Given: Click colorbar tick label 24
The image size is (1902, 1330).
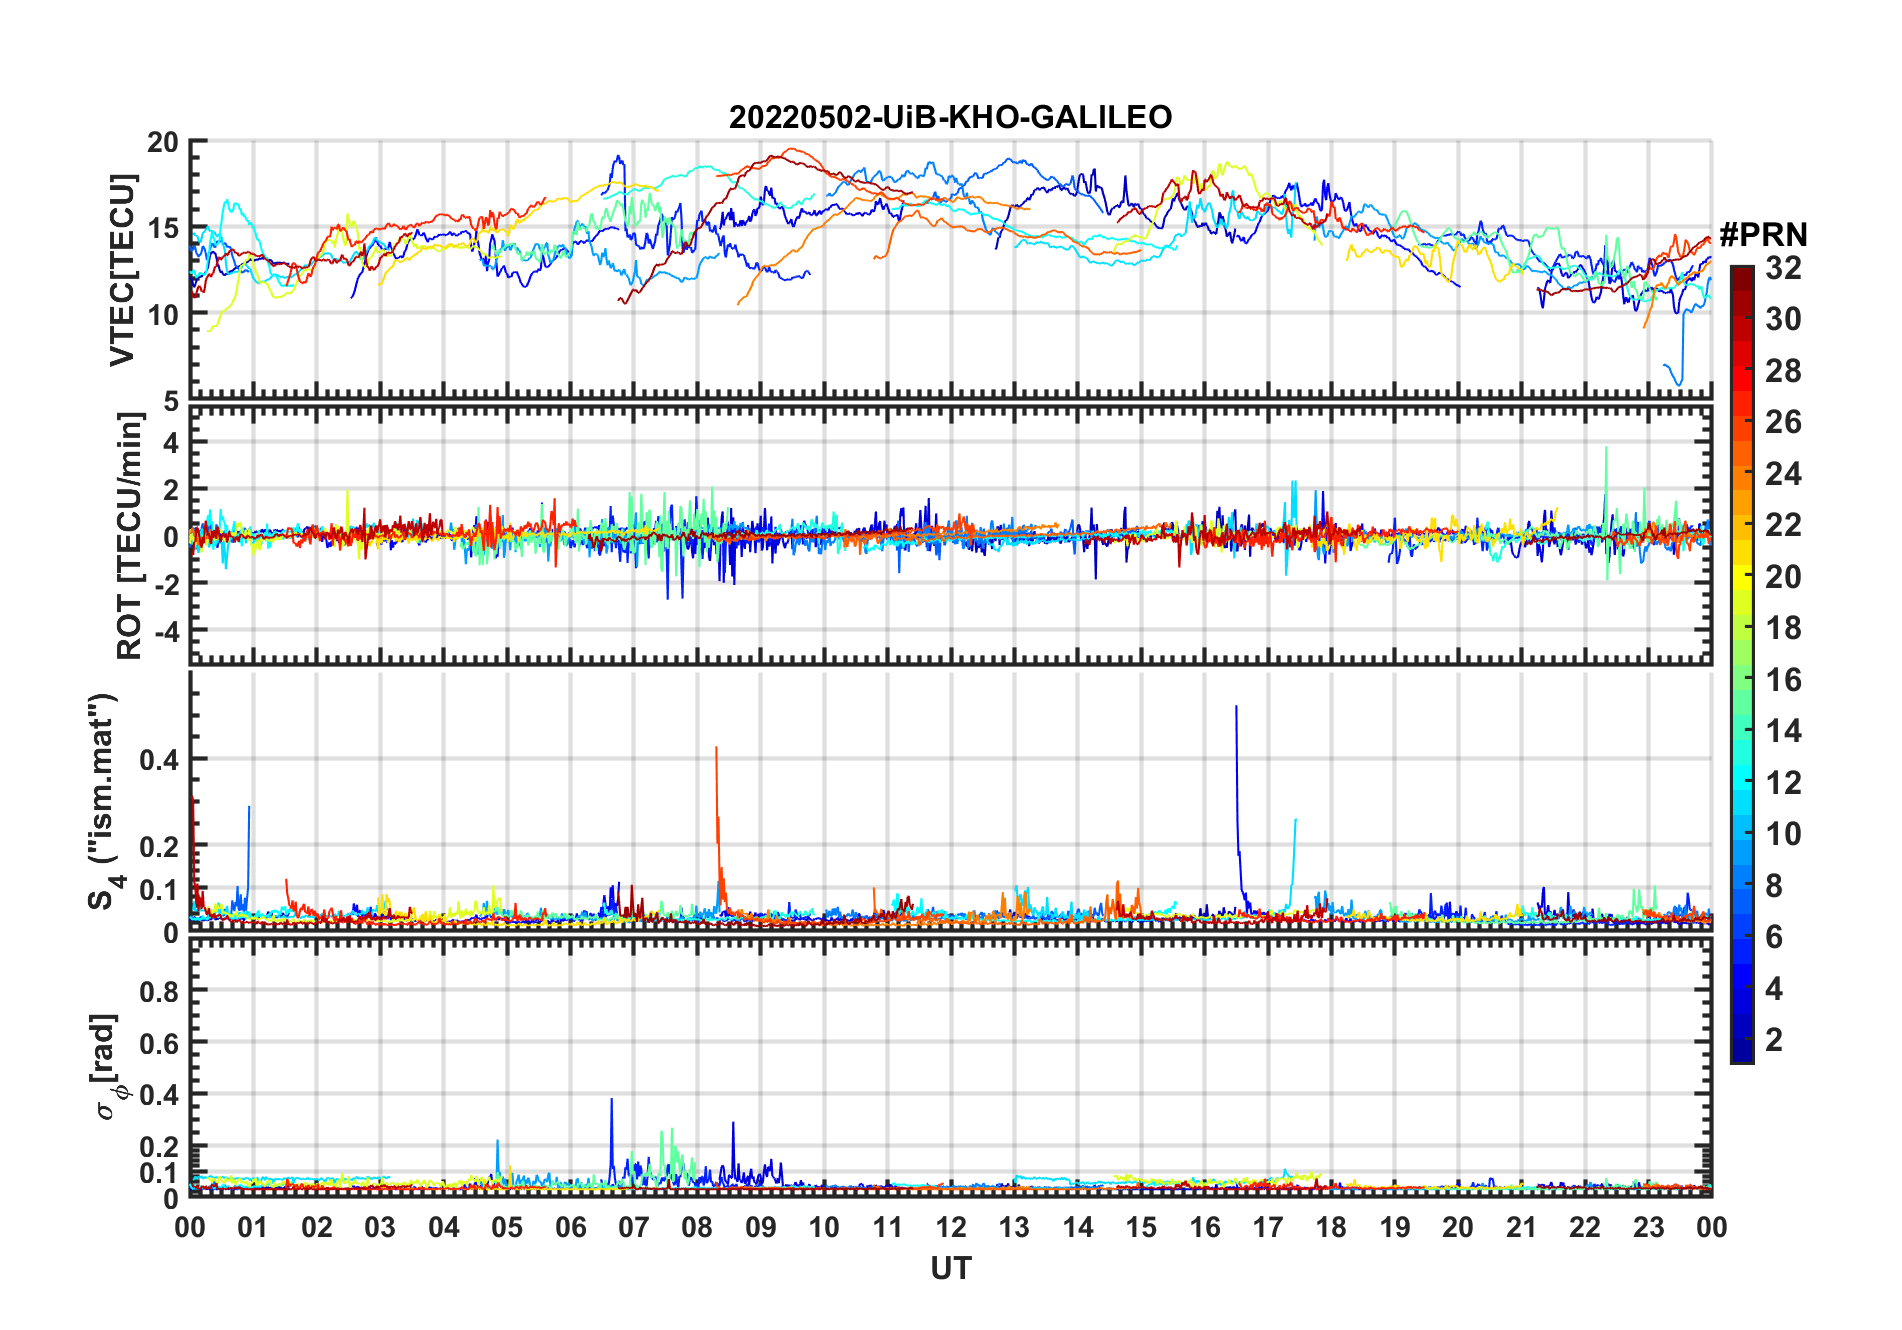Looking at the screenshot, I should [x=1783, y=474].
